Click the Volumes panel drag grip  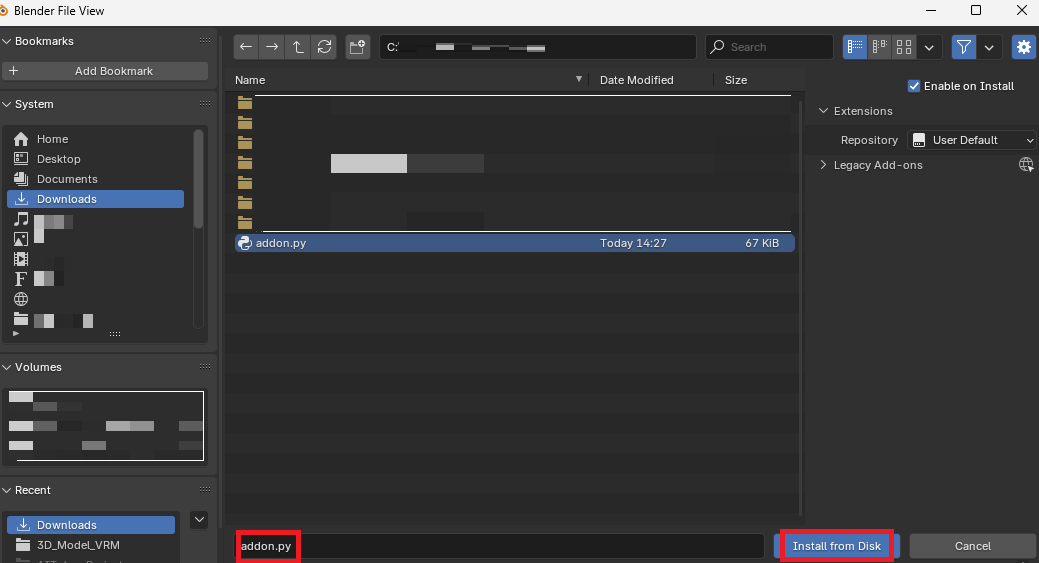pos(205,367)
